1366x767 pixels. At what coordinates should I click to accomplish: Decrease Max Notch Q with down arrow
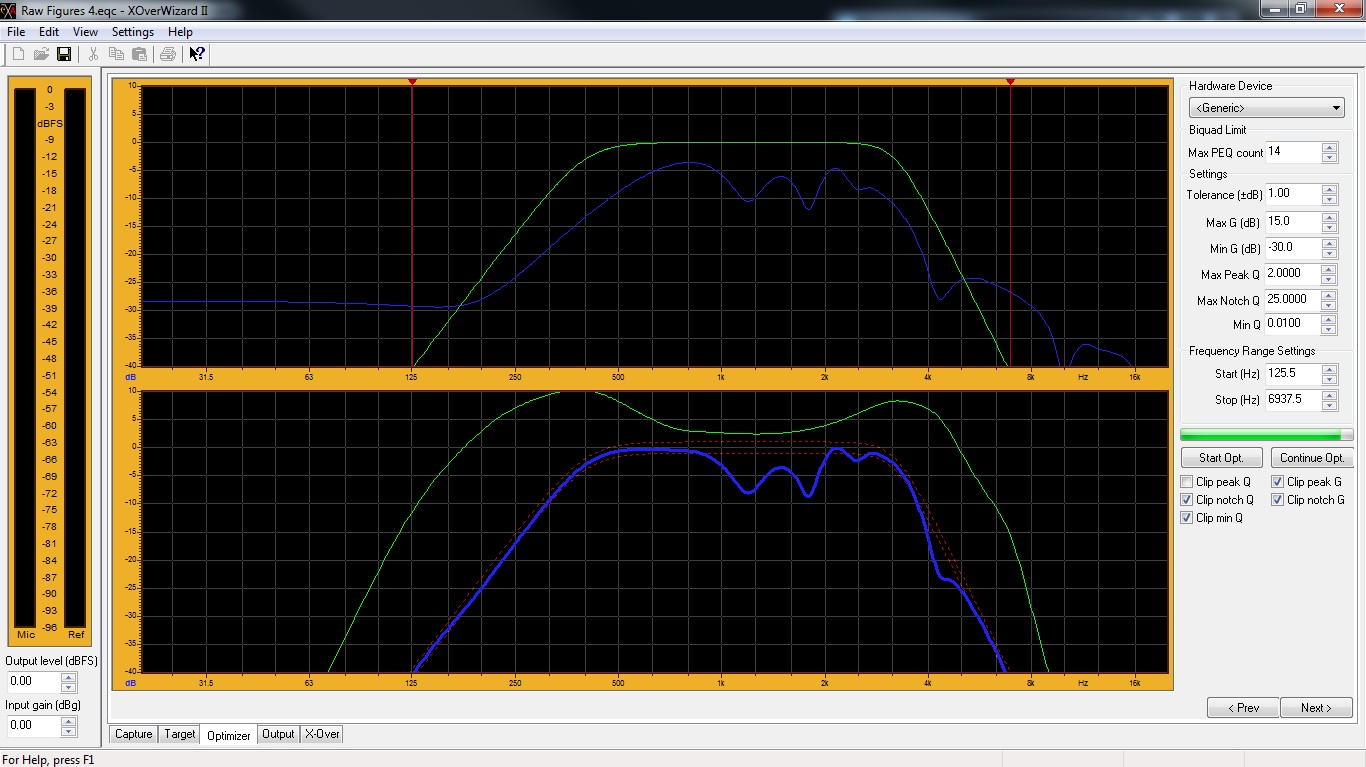pyautogui.click(x=1329, y=305)
